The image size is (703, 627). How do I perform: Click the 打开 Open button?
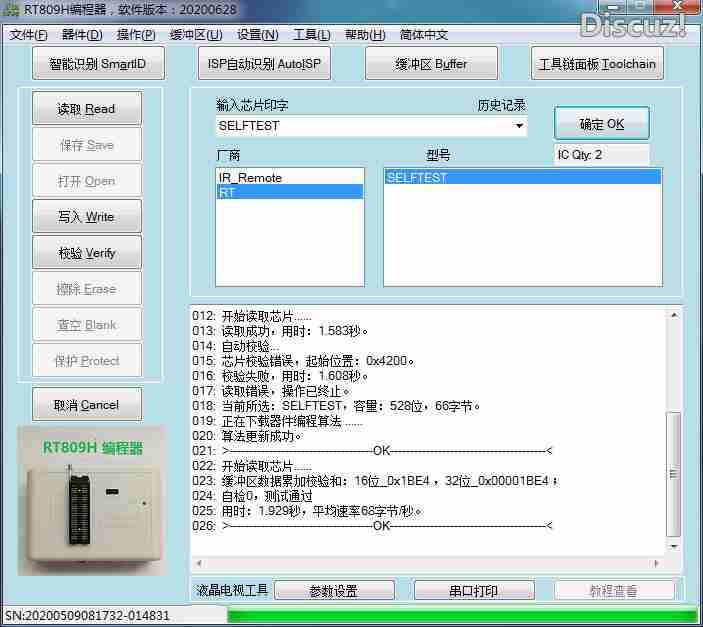pos(87,181)
